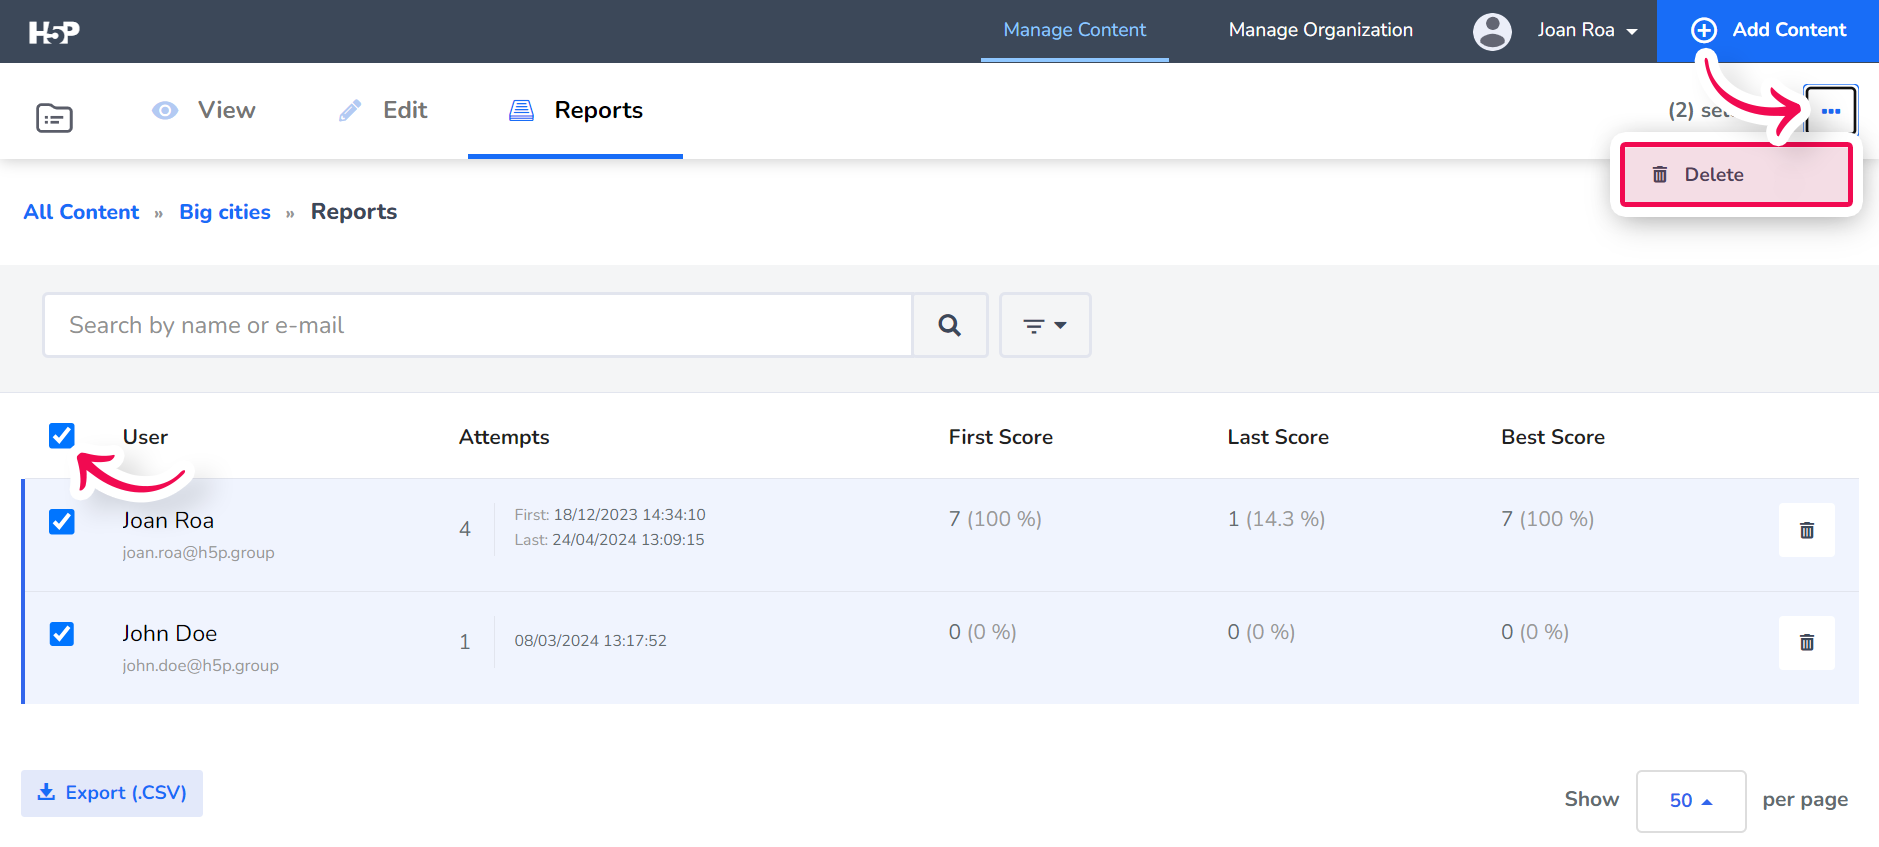This screenshot has width=1879, height=847.
Task: Click the magnifier search button
Action: (950, 325)
